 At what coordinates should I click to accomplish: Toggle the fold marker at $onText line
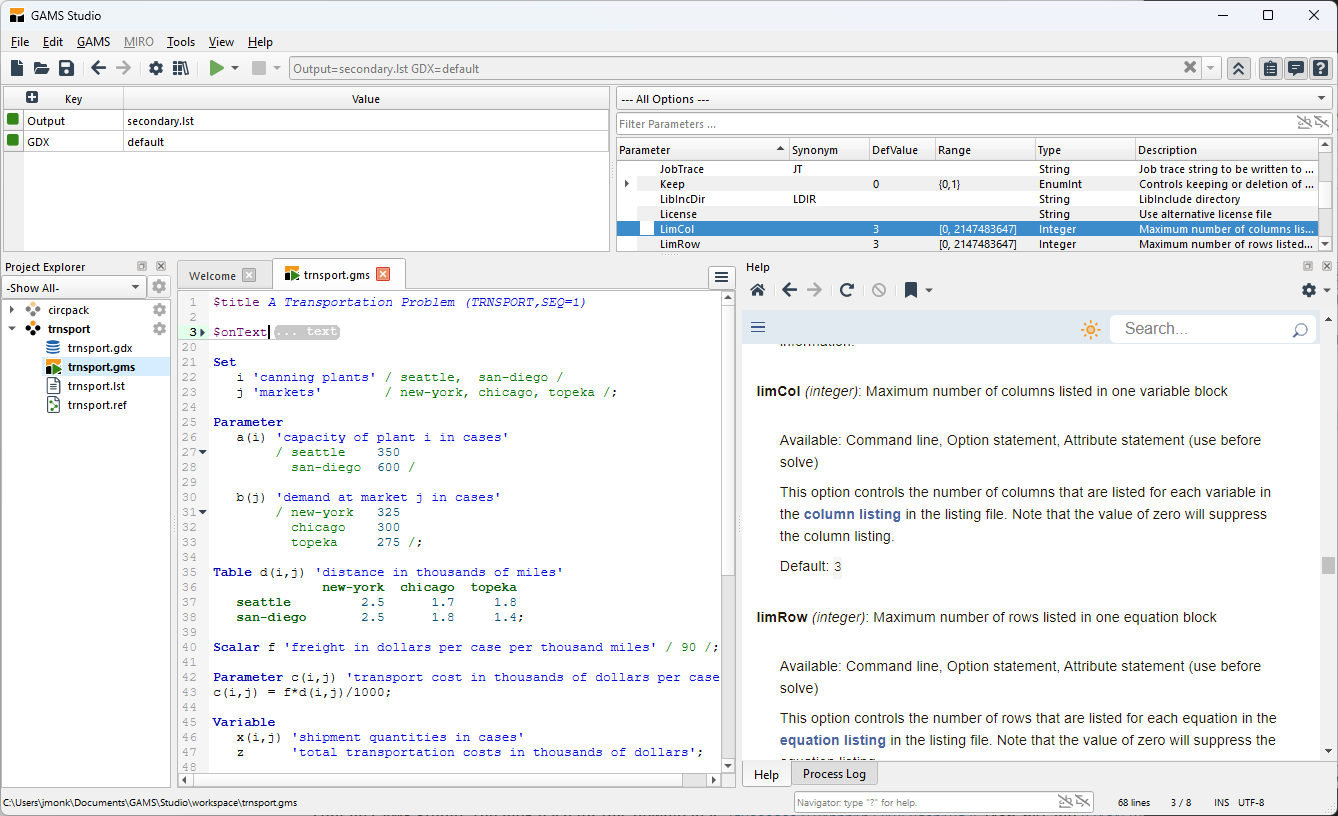(203, 332)
